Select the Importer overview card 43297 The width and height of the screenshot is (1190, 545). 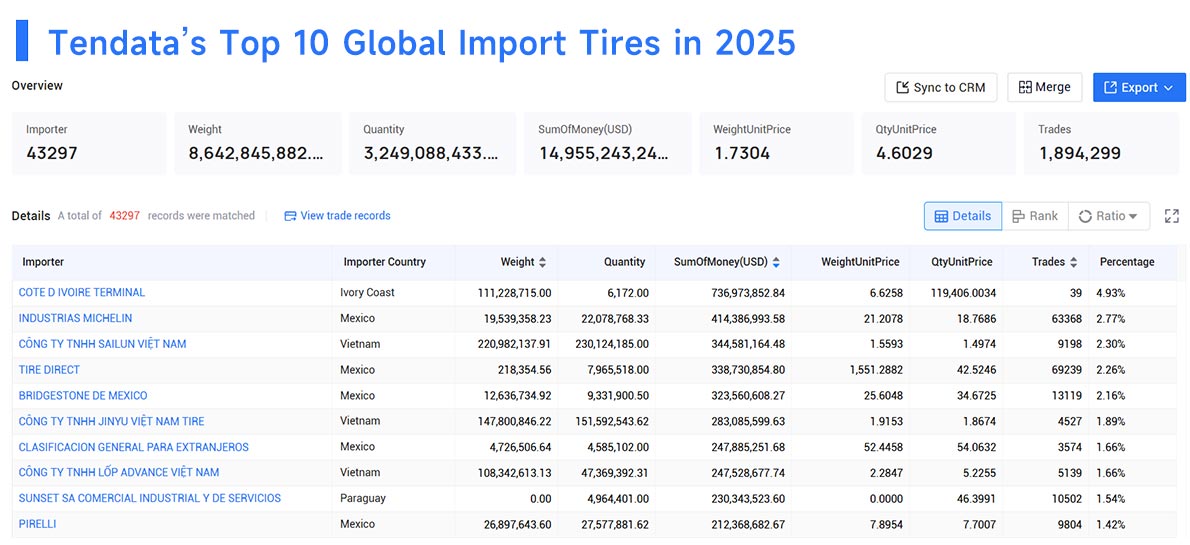click(x=89, y=143)
